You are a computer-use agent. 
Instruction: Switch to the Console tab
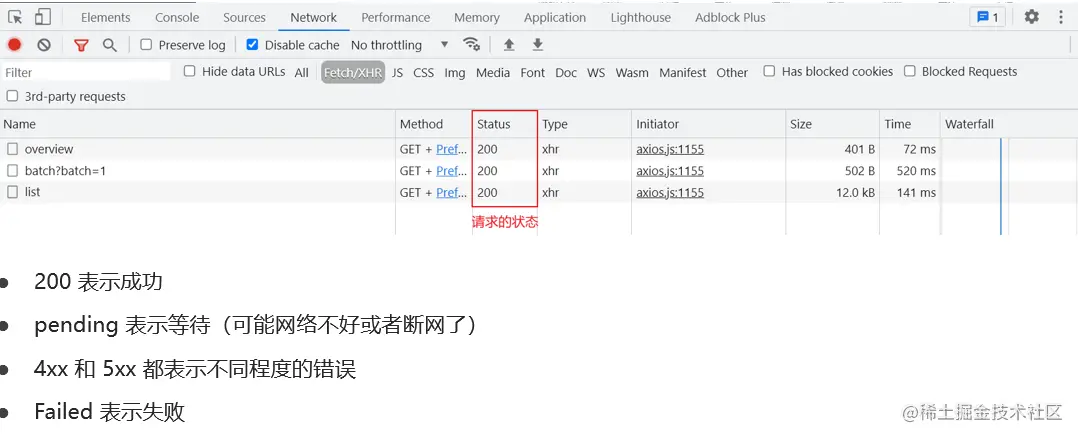pyautogui.click(x=177, y=17)
